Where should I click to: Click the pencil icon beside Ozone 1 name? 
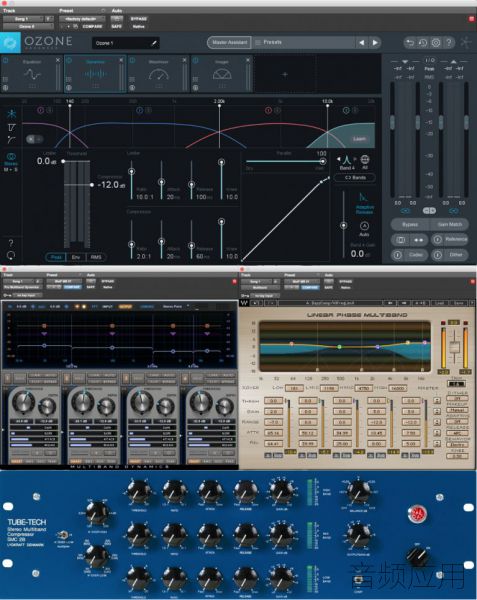[154, 43]
